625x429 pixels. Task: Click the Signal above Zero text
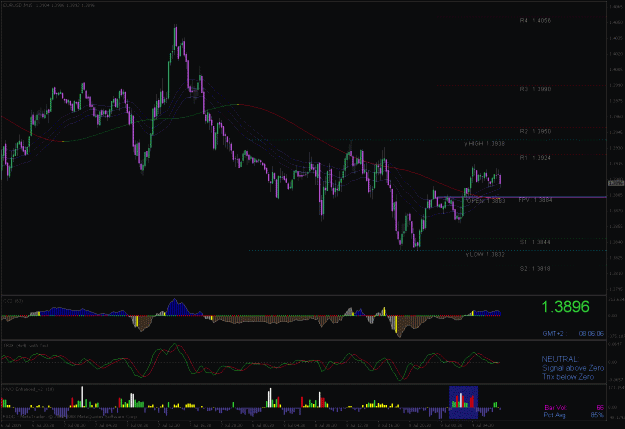click(x=573, y=368)
